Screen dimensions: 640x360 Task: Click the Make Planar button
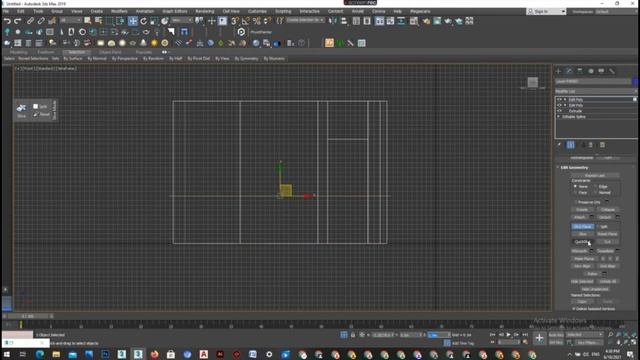[584, 259]
